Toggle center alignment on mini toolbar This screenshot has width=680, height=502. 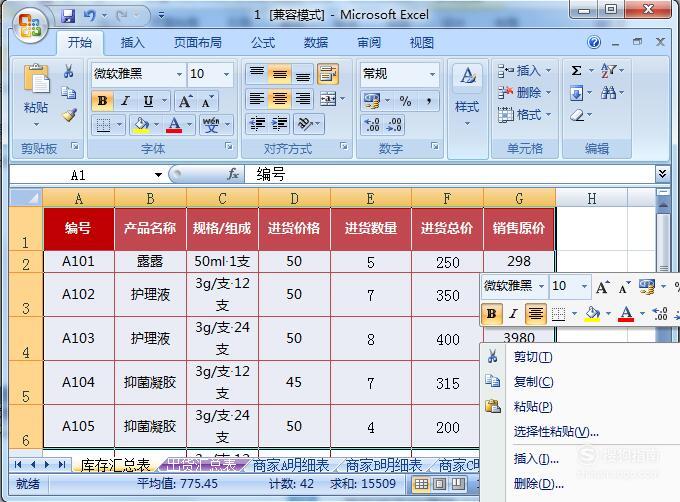tap(536, 313)
